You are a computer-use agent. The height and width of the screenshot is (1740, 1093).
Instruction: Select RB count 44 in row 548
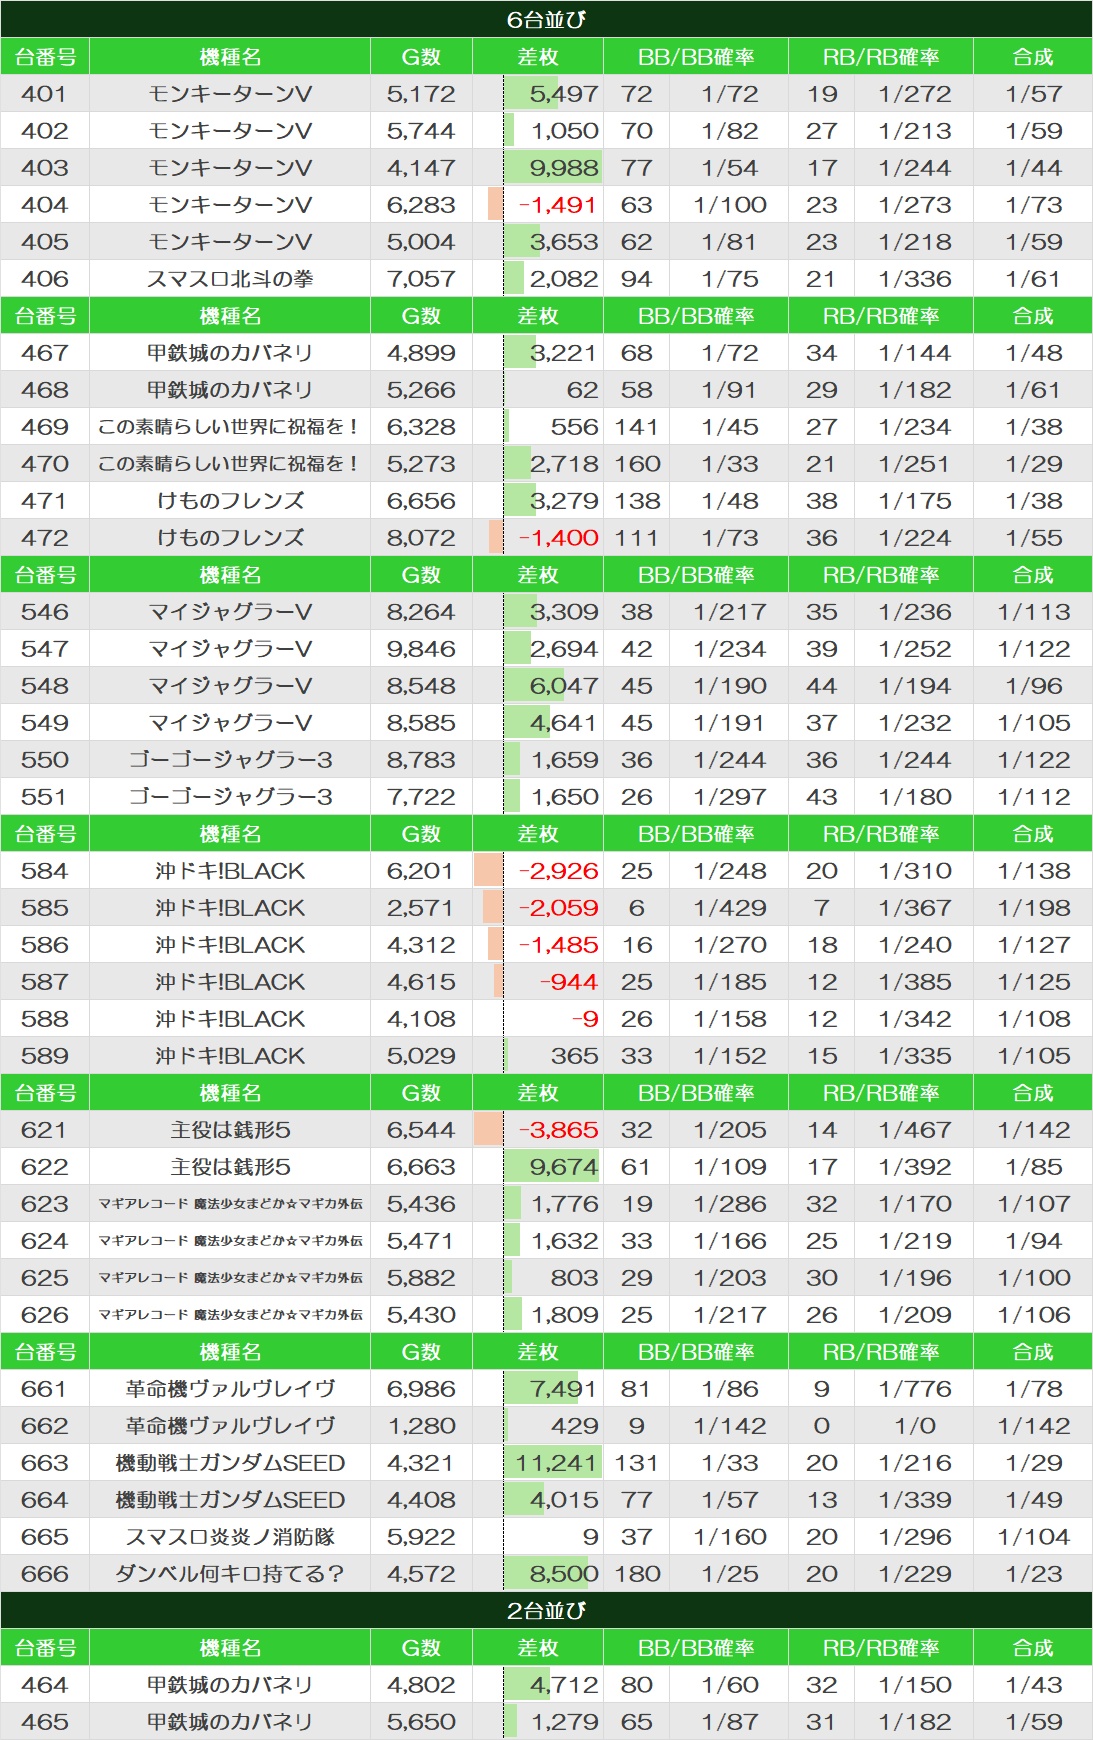[x=822, y=686]
